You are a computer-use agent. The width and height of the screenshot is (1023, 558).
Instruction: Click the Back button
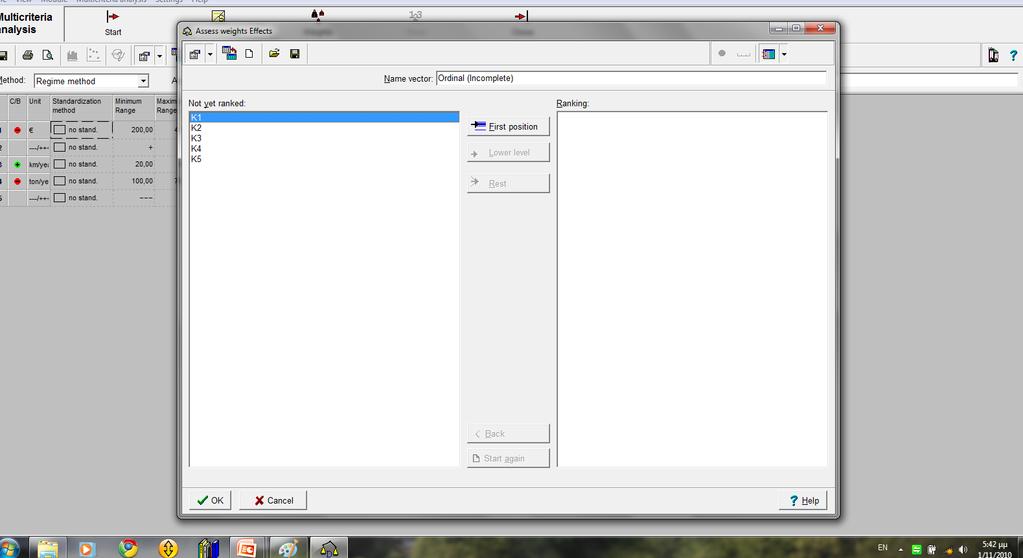508,433
